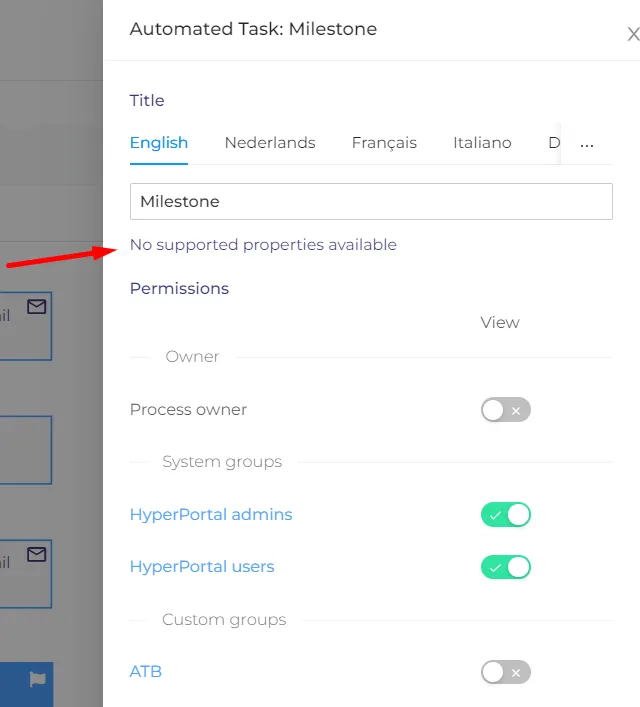
Task: Click the 'Automated Task: Milestone' panel title
Action: click(253, 29)
